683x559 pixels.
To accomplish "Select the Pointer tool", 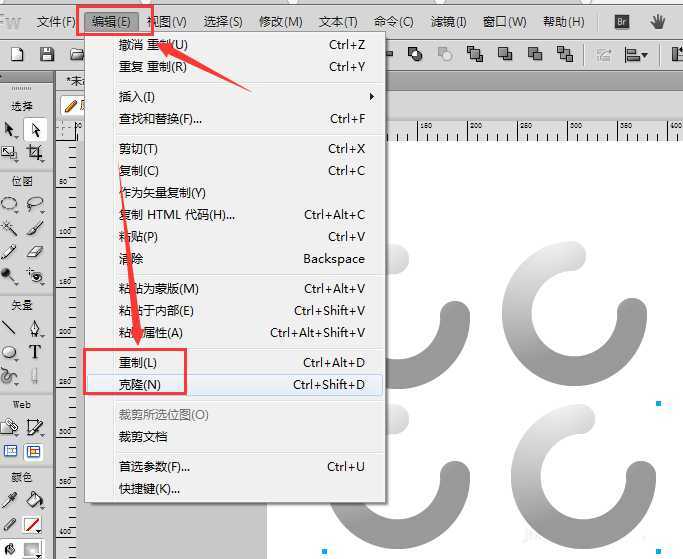I will tap(10, 130).
